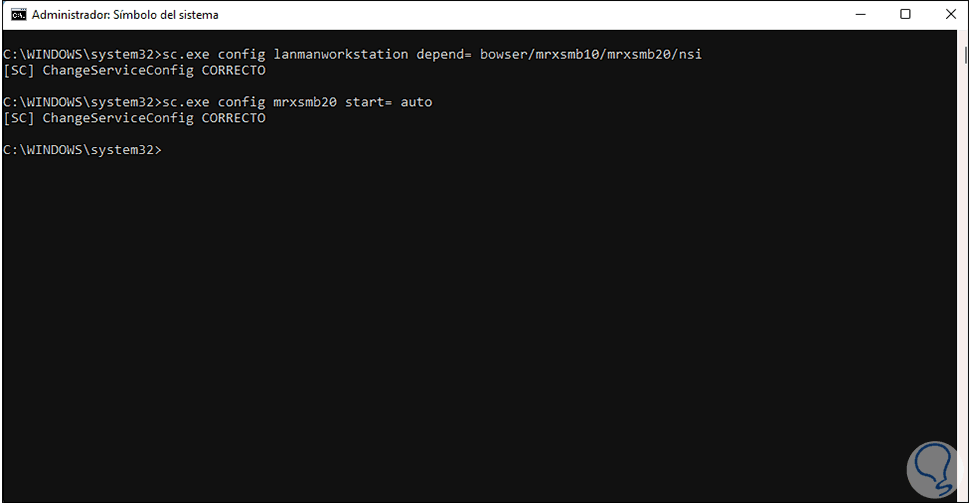Click 'sc.exe' in the lanmanworkstation command
The width and height of the screenshot is (972, 503).
click(x=186, y=54)
